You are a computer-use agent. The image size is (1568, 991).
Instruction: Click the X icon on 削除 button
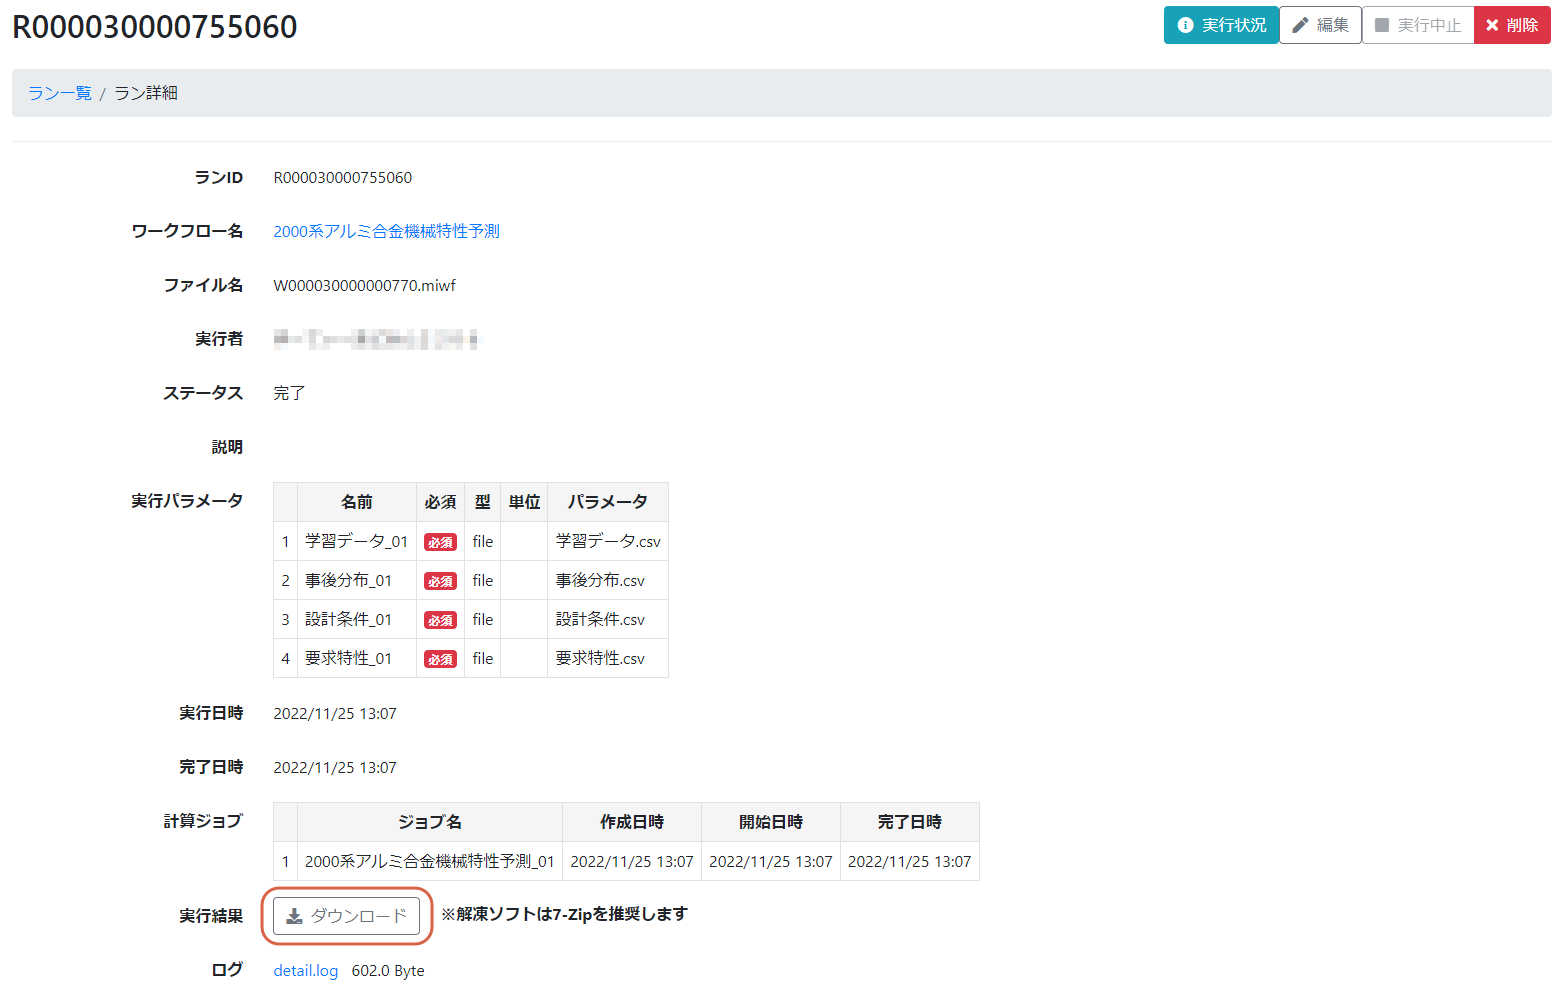point(1492,25)
